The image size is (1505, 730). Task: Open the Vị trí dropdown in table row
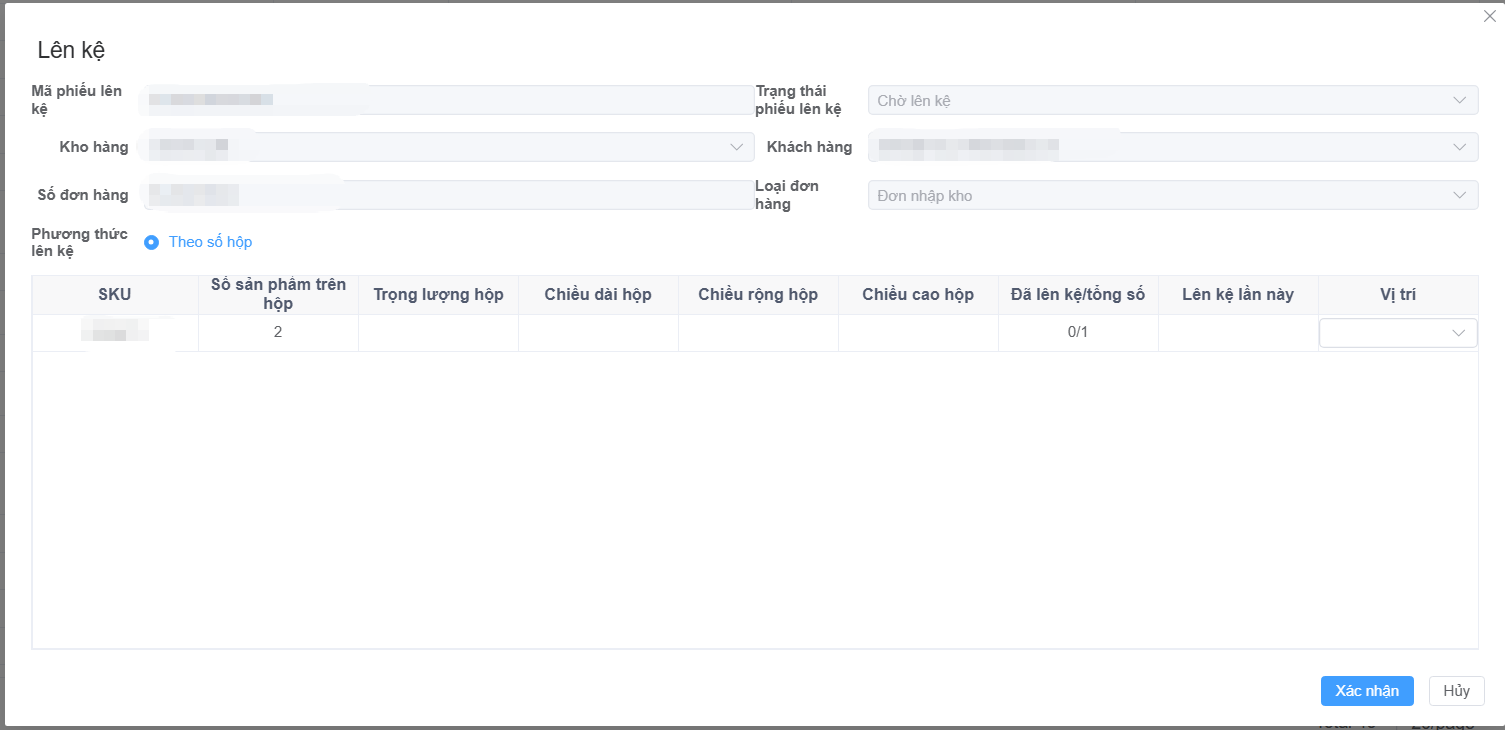coord(1397,333)
